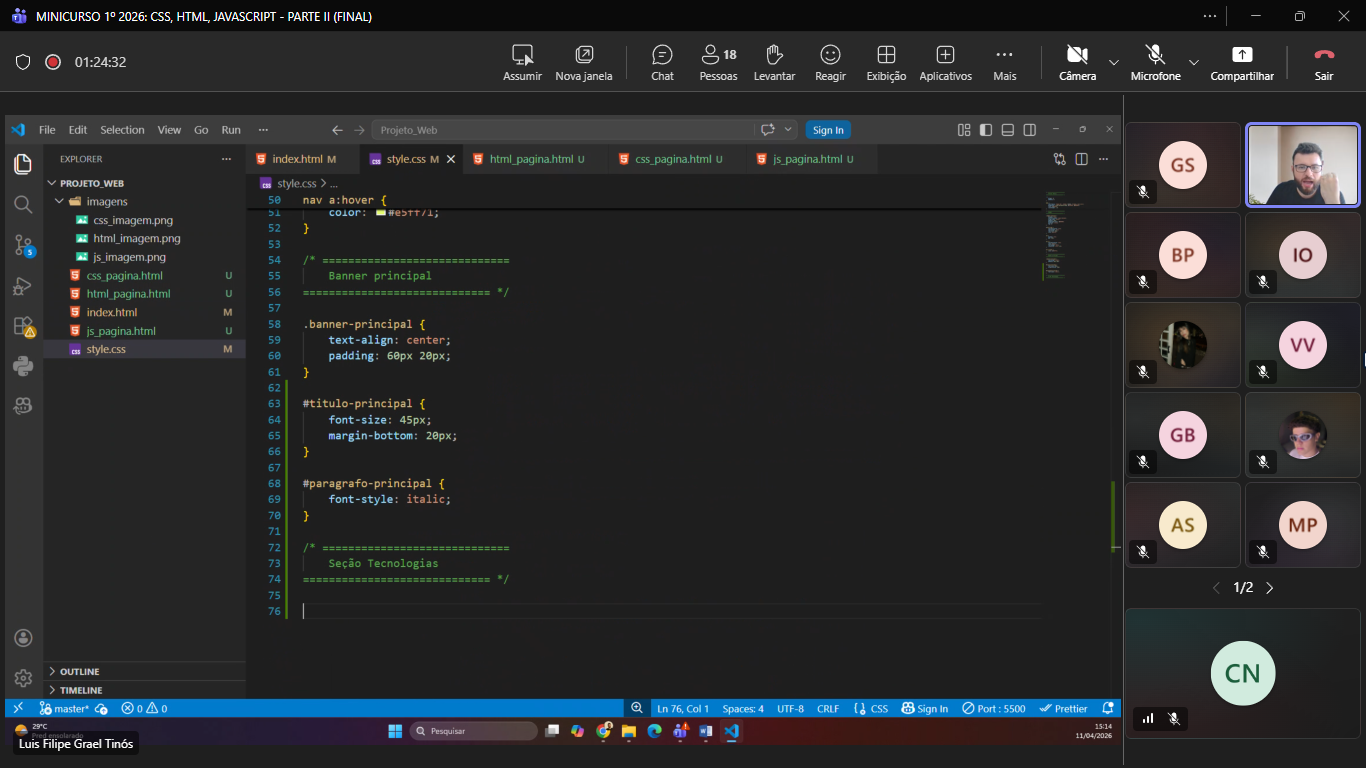Toggle the Câmera on or off

1077,62
